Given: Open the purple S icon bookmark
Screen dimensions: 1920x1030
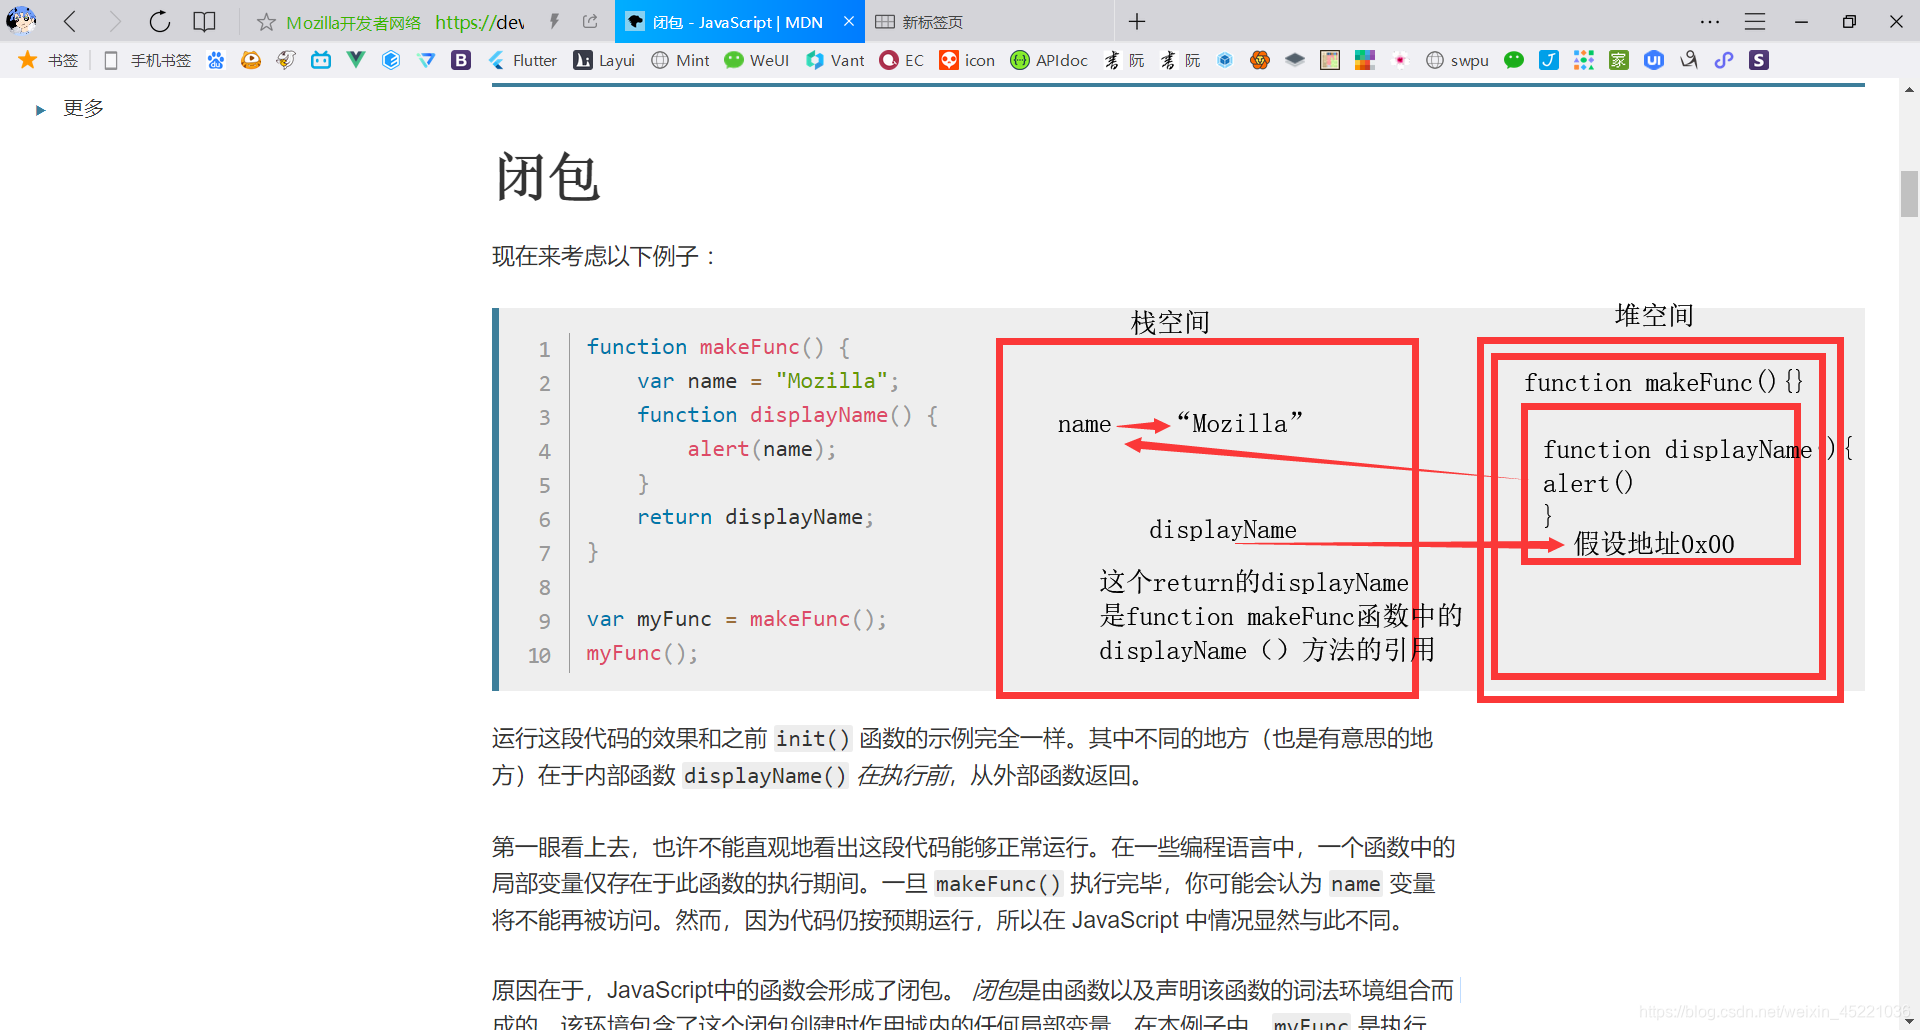Looking at the screenshot, I should (x=1759, y=60).
